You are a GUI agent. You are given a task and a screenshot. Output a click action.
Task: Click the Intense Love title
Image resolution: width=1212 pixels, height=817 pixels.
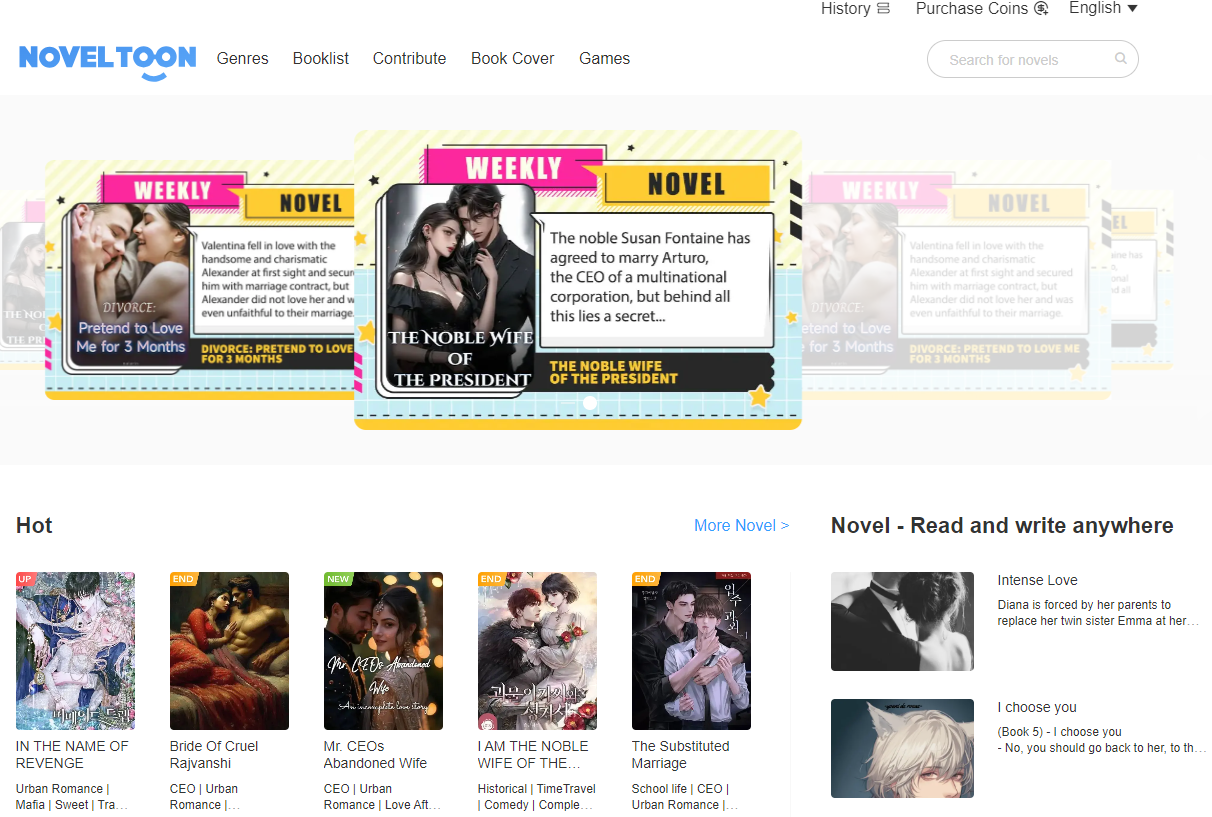(x=1037, y=580)
